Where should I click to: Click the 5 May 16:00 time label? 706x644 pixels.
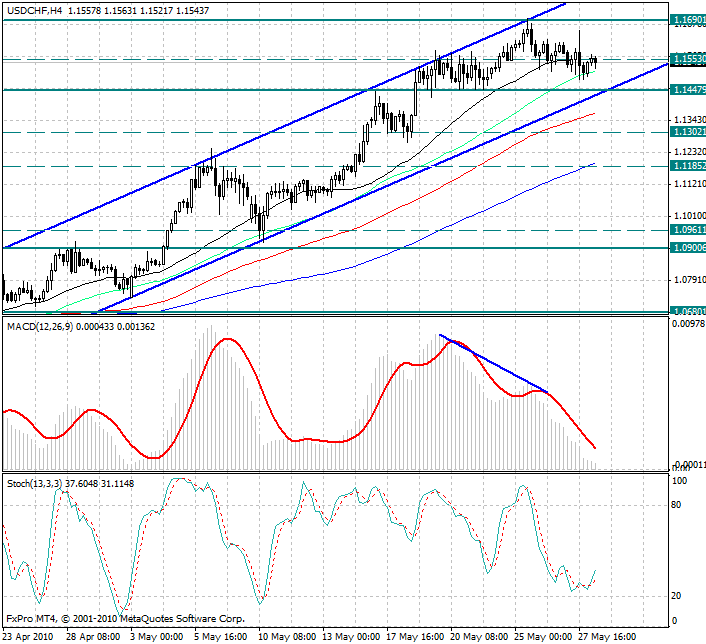pos(221,637)
